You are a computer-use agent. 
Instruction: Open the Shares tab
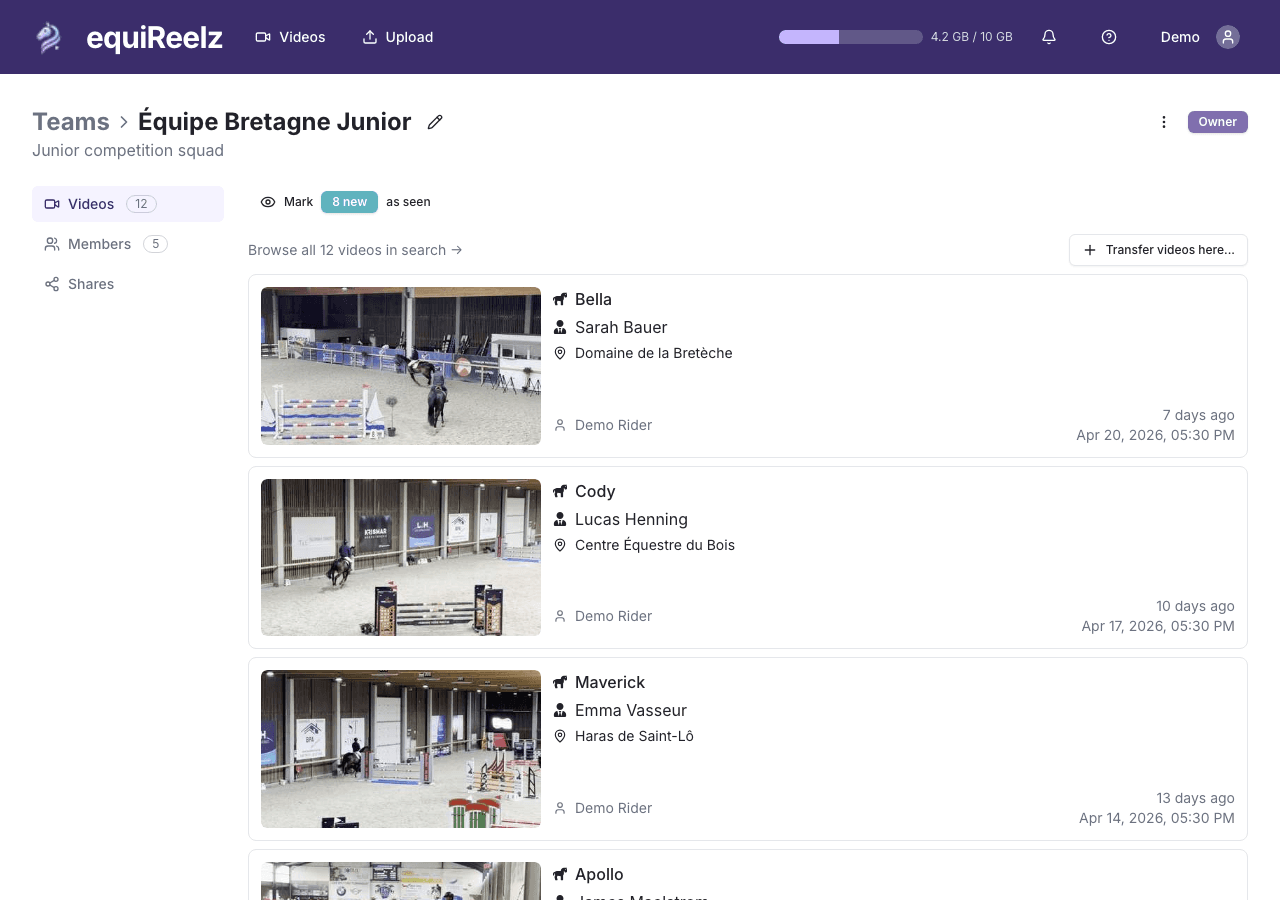tap(128, 284)
